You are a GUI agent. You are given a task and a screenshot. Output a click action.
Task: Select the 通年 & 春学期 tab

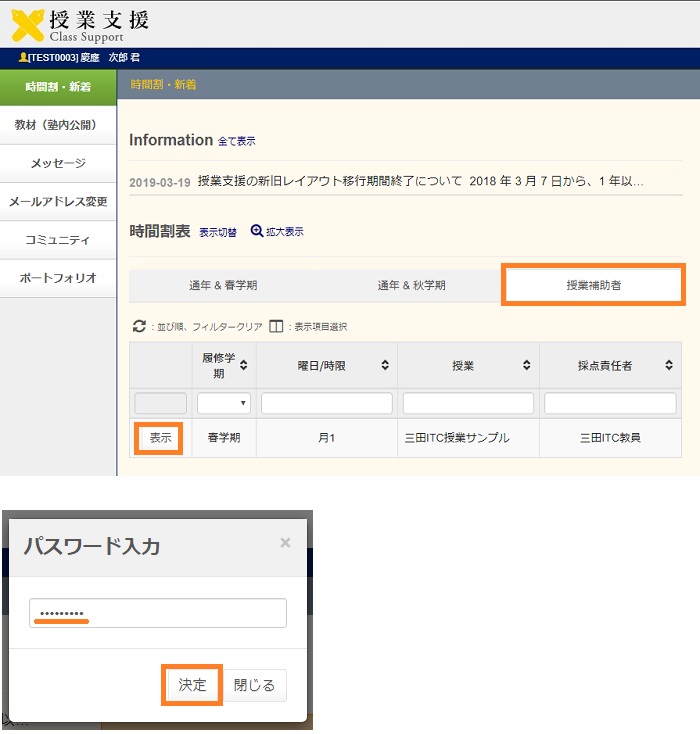223,285
